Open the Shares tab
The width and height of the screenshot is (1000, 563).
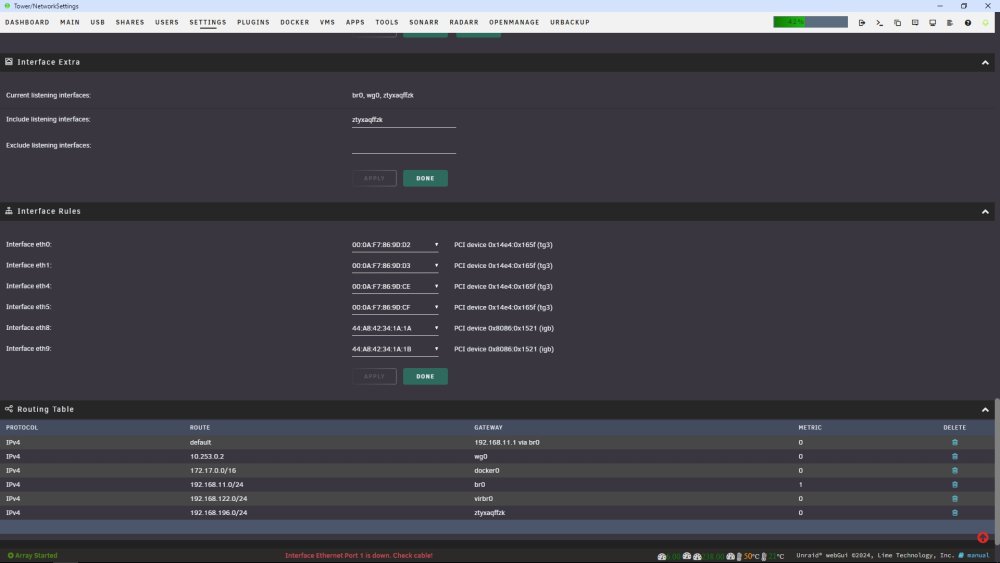point(130,22)
